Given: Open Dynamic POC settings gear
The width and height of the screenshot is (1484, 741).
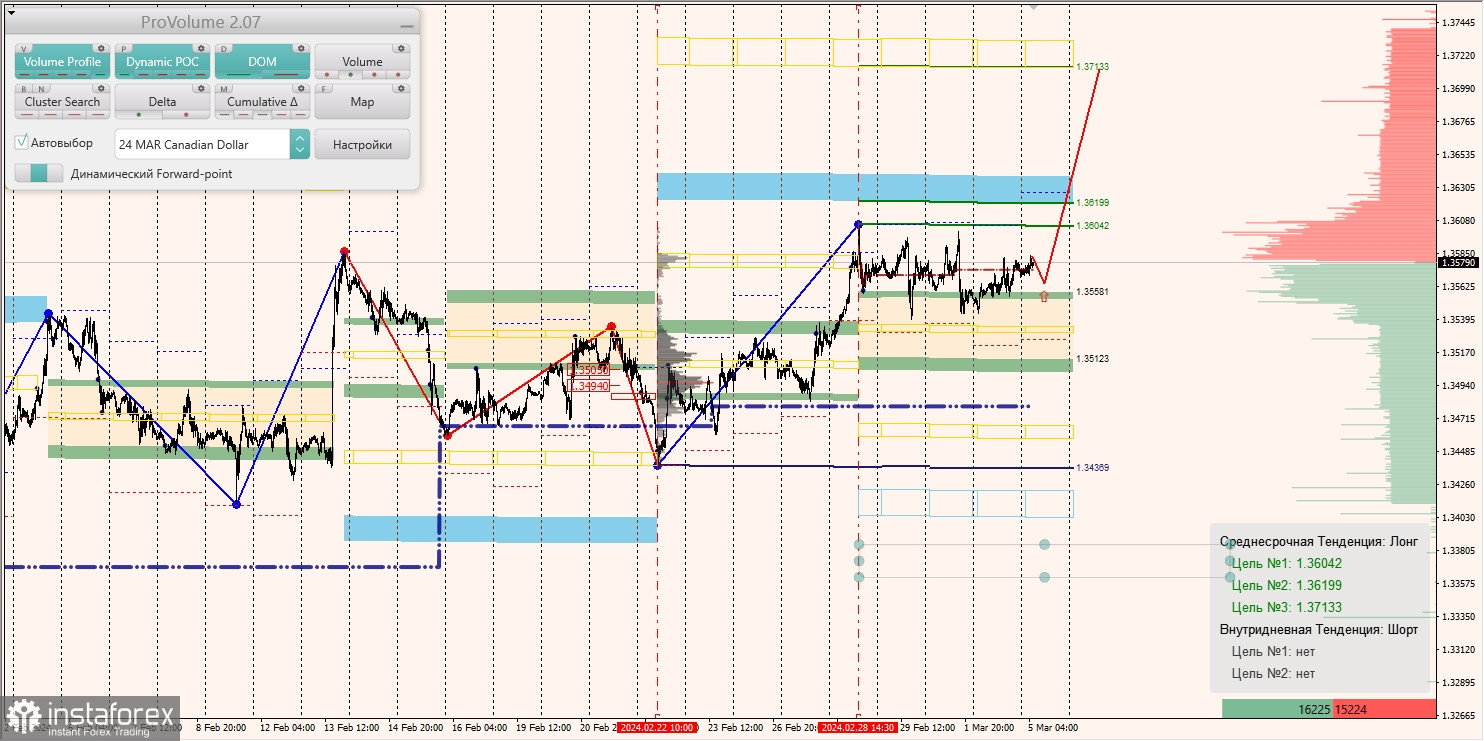Looking at the screenshot, I should tap(200, 48).
